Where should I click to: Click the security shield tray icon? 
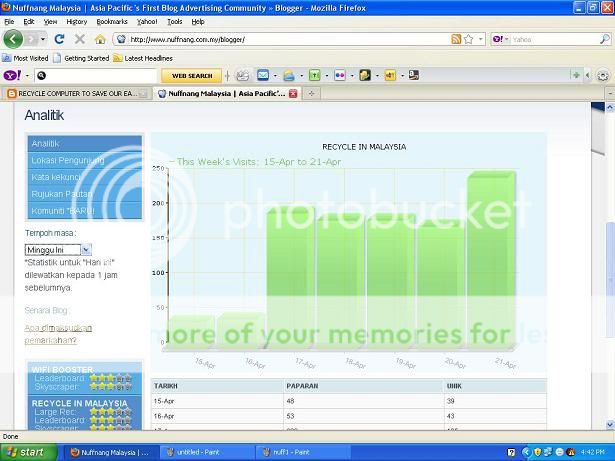coord(538,452)
